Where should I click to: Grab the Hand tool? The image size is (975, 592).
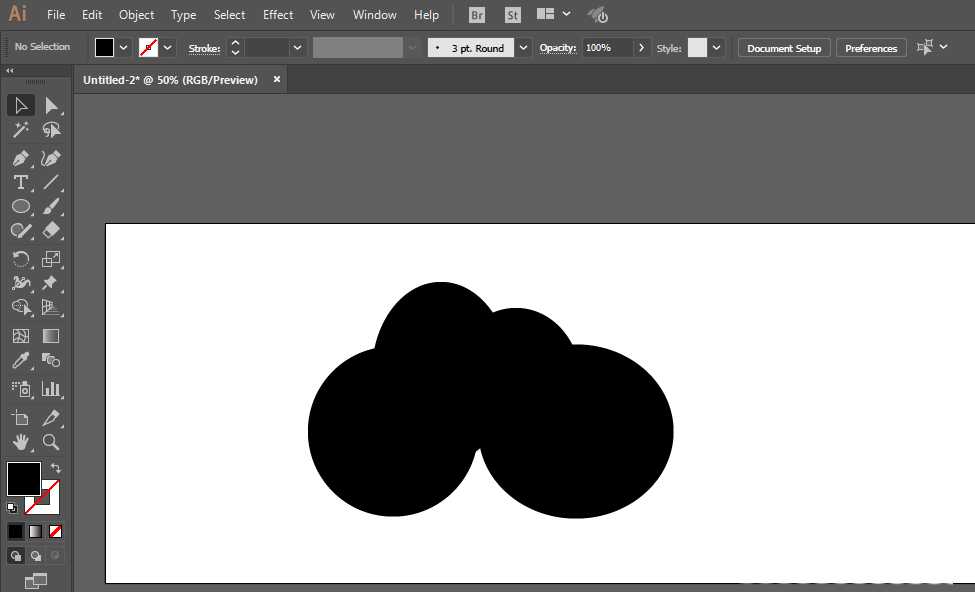(x=21, y=441)
